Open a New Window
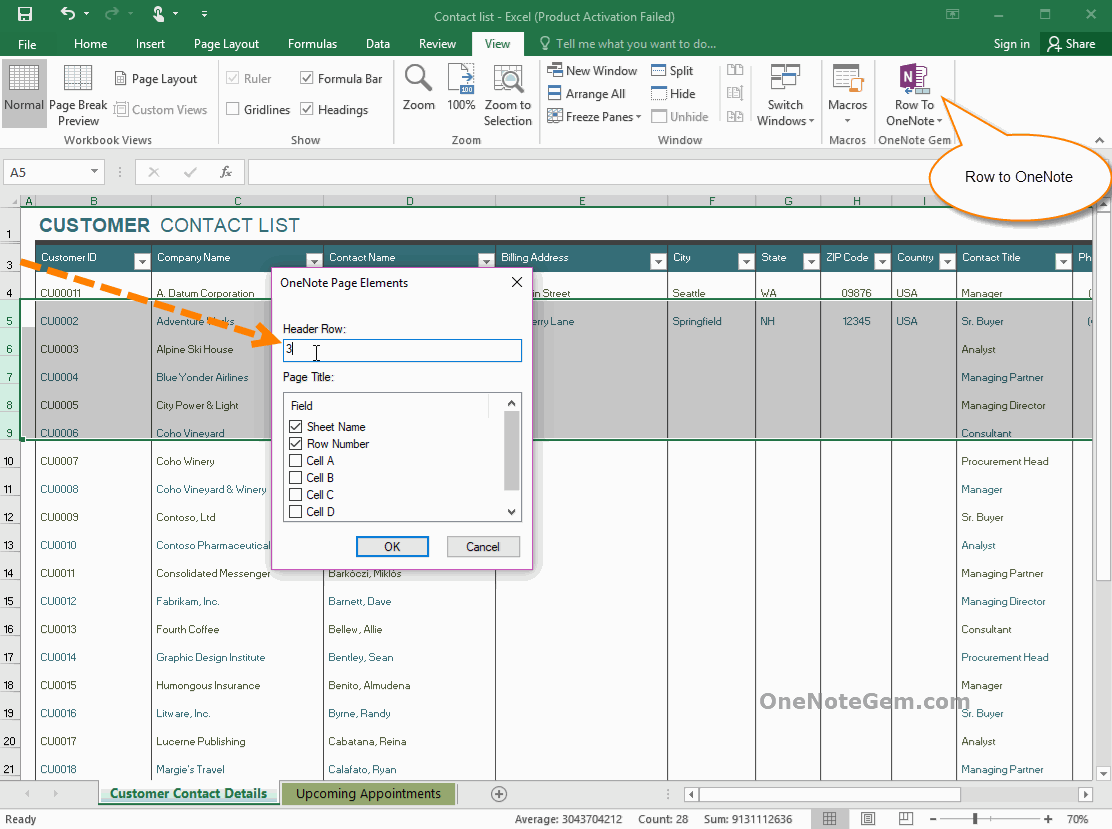 (592, 70)
